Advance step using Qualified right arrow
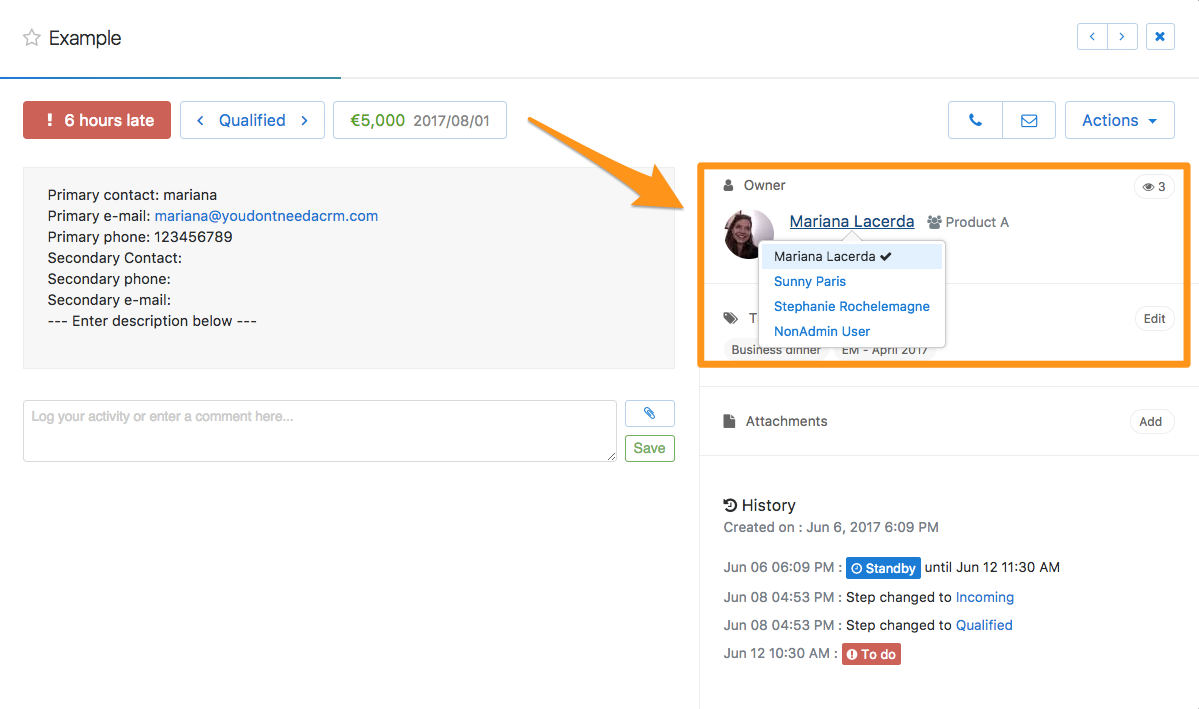This screenshot has width=1199, height=709. pyautogui.click(x=305, y=120)
